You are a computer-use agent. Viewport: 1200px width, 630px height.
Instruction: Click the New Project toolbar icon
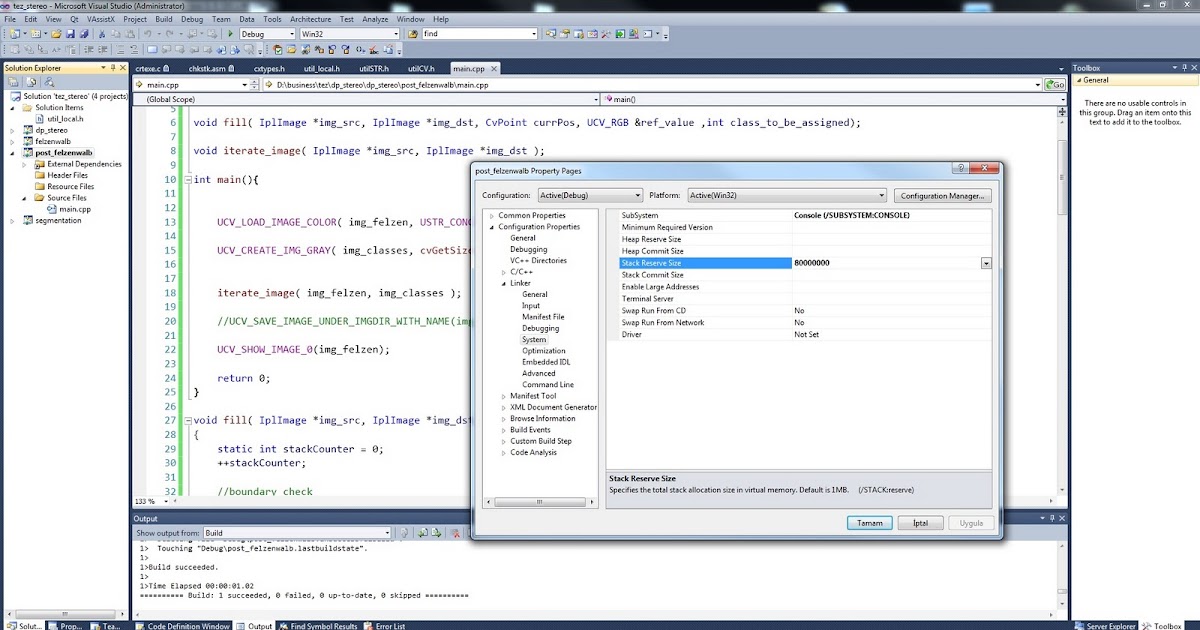pyautogui.click(x=13, y=34)
